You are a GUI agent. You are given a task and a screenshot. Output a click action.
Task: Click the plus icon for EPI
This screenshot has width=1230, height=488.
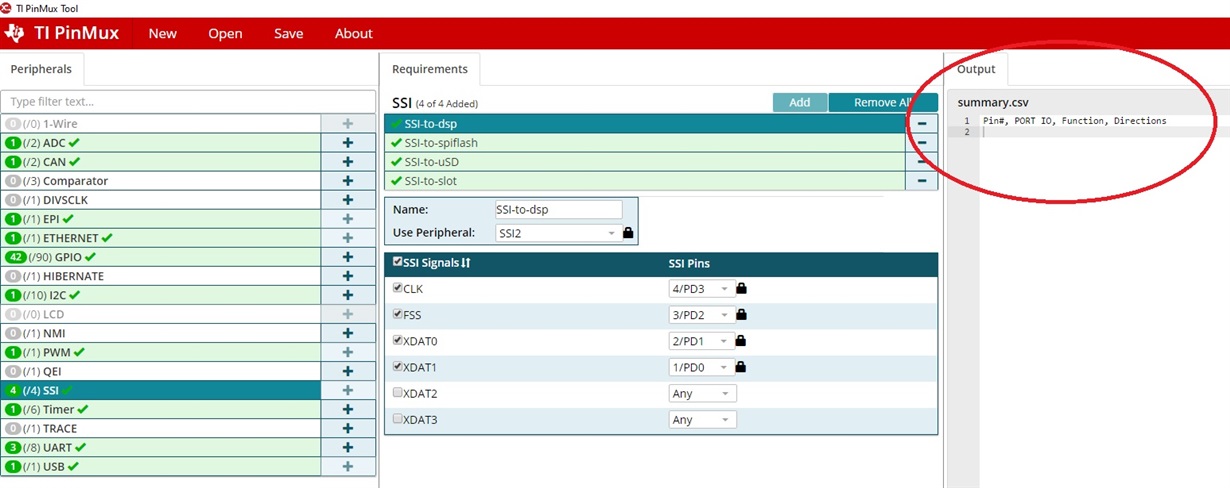point(348,219)
